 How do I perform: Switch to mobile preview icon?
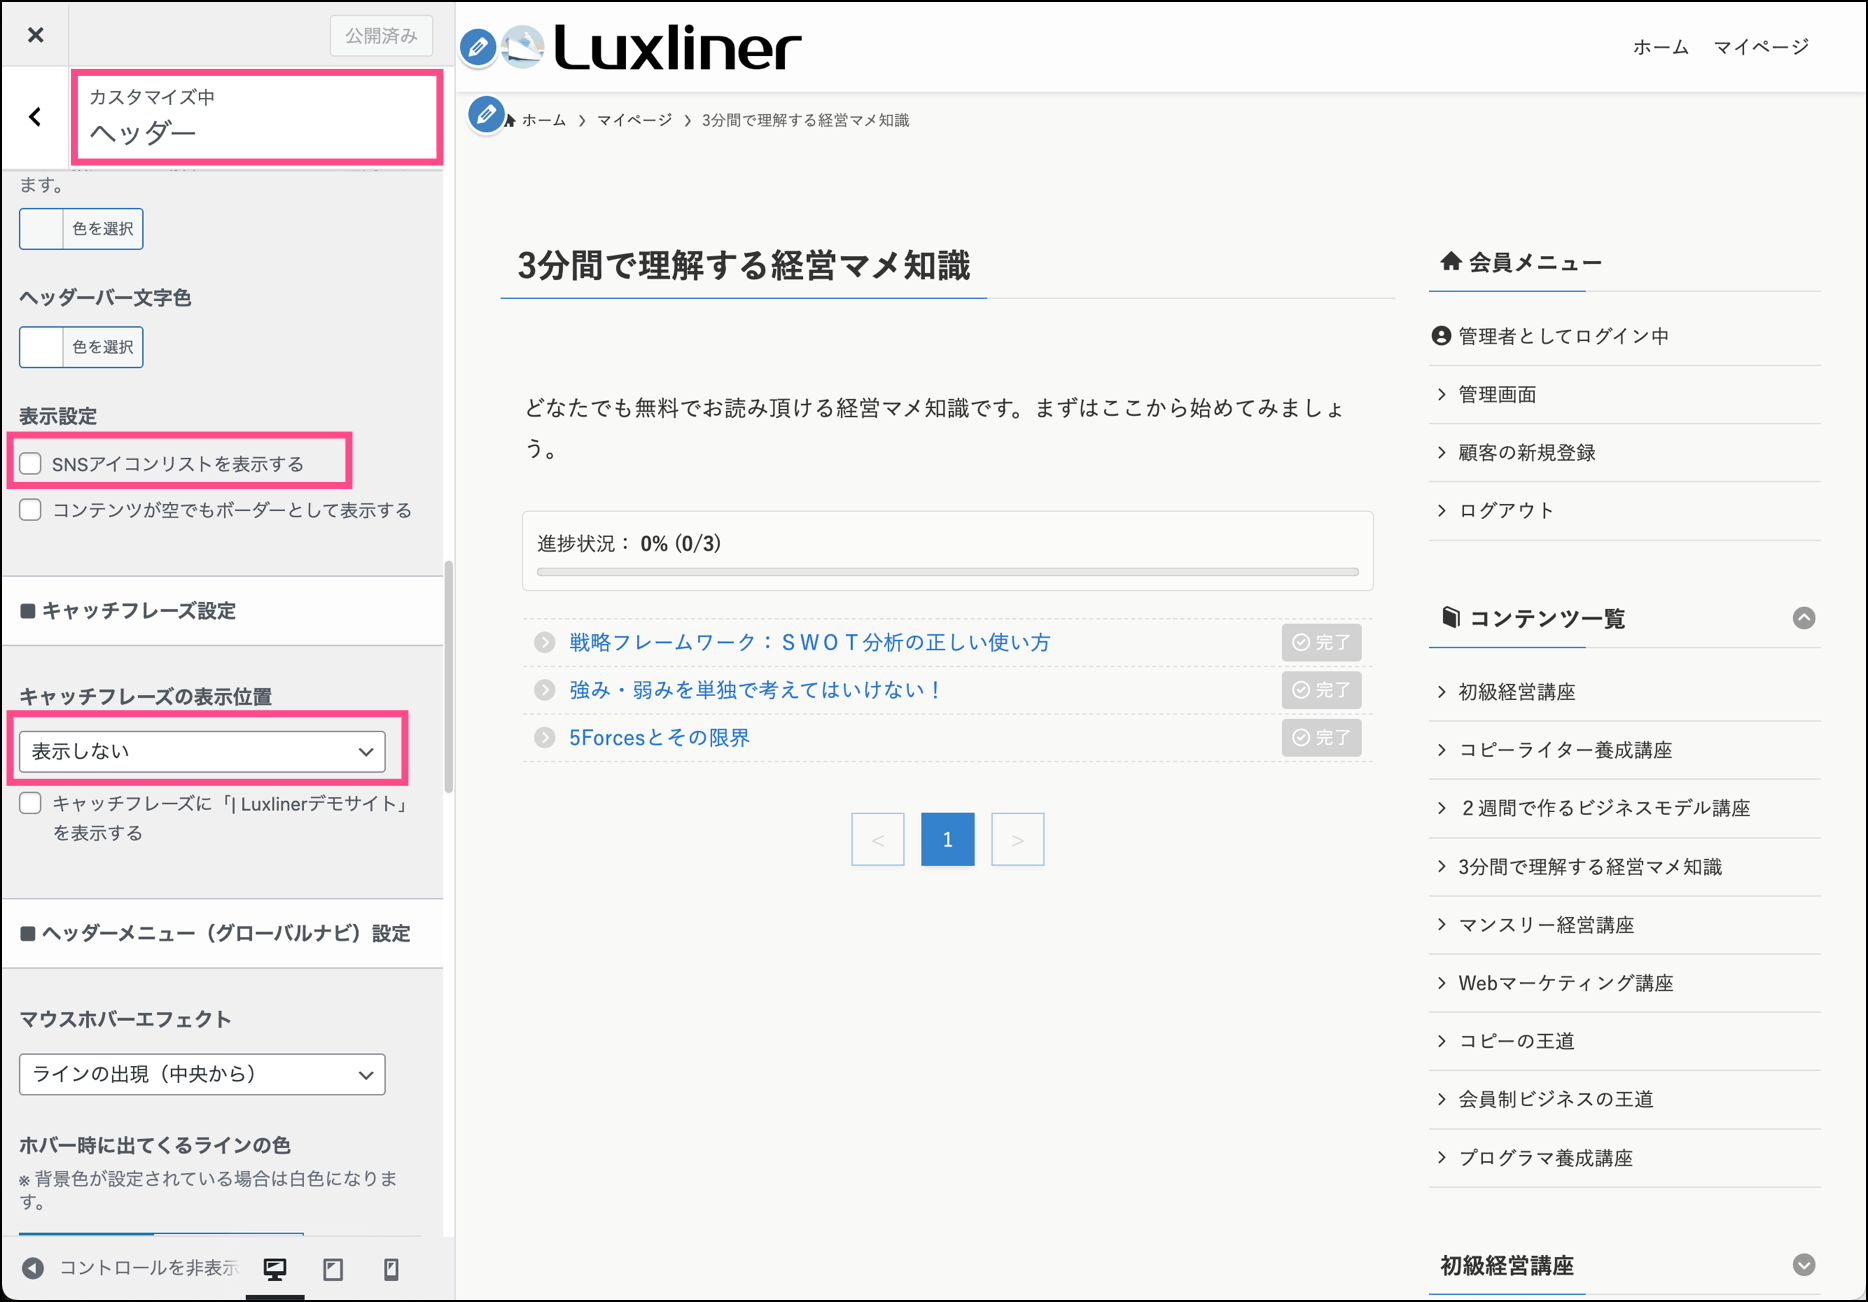[391, 1269]
